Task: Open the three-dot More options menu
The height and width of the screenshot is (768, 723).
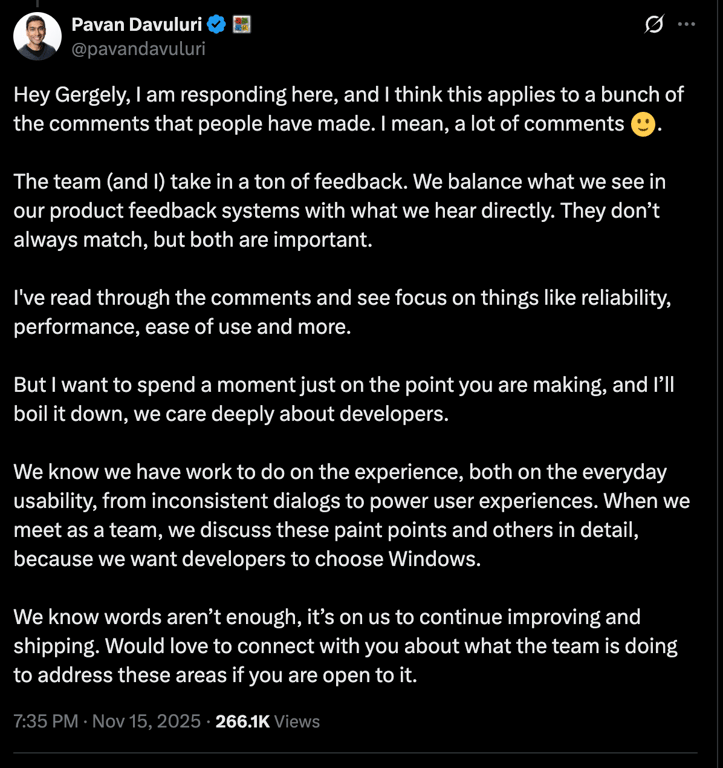Action: tap(686, 25)
